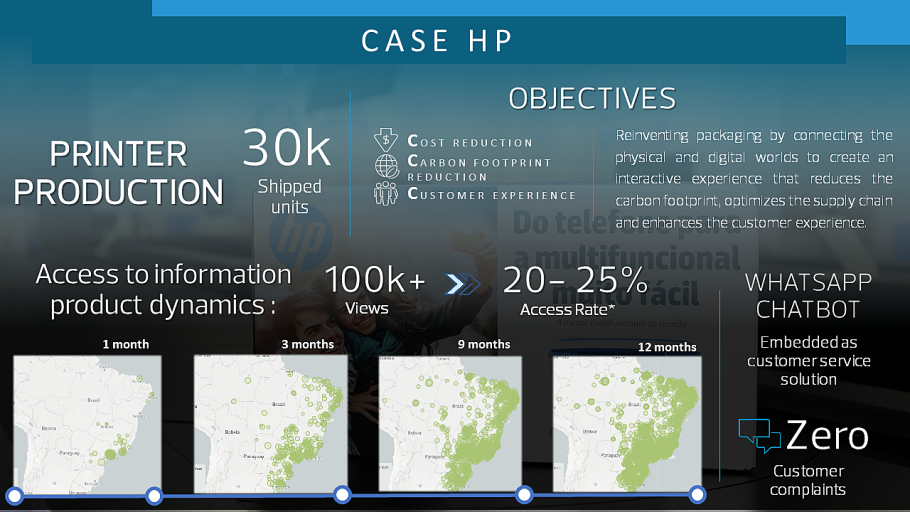
Task: Click the Zero text
Action: coord(828,435)
